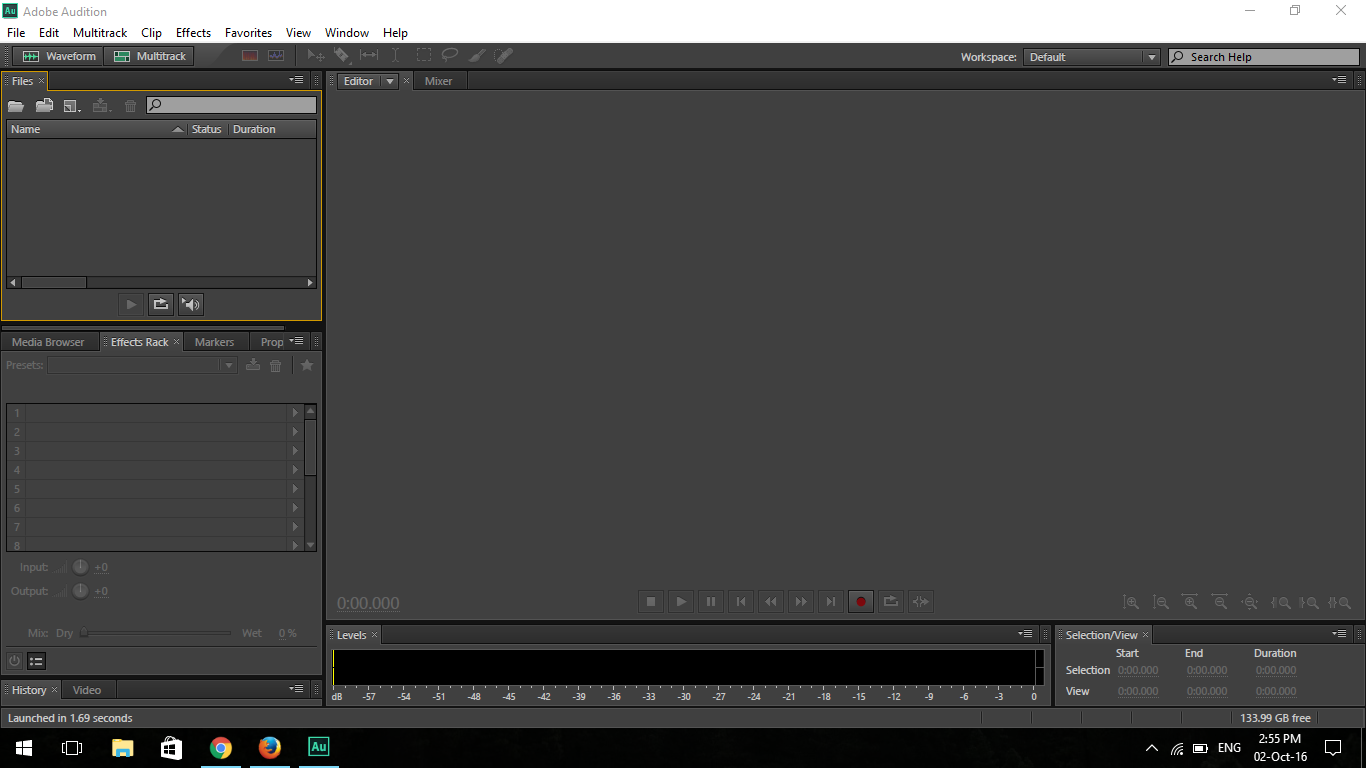Viewport: 1366px width, 768px height.
Task: Switch to the Markers tab
Action: point(214,342)
